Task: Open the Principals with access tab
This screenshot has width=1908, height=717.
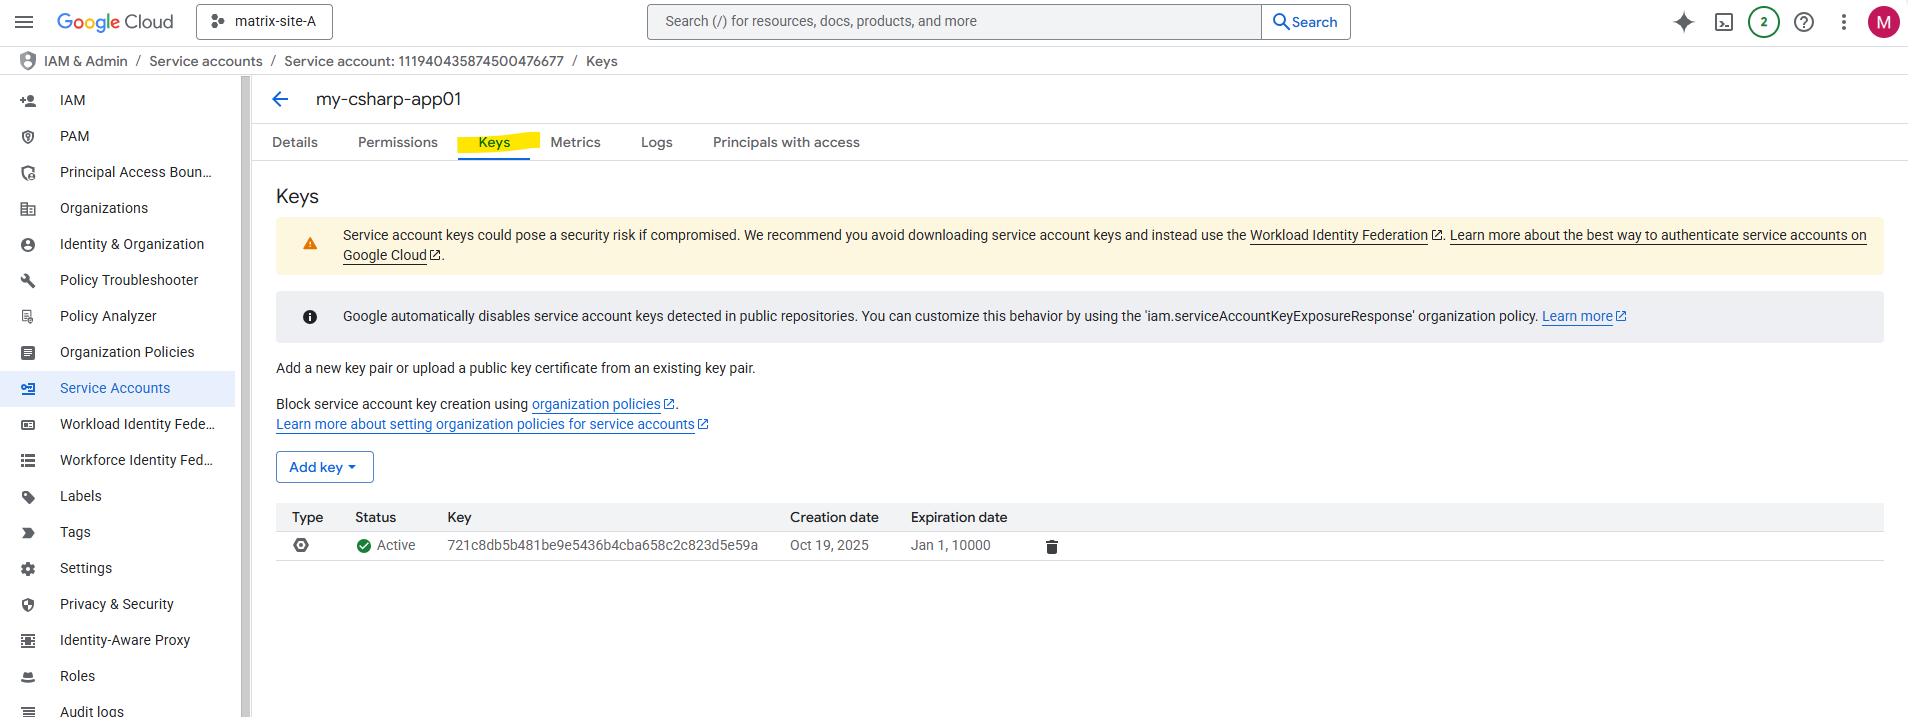Action: pyautogui.click(x=786, y=142)
